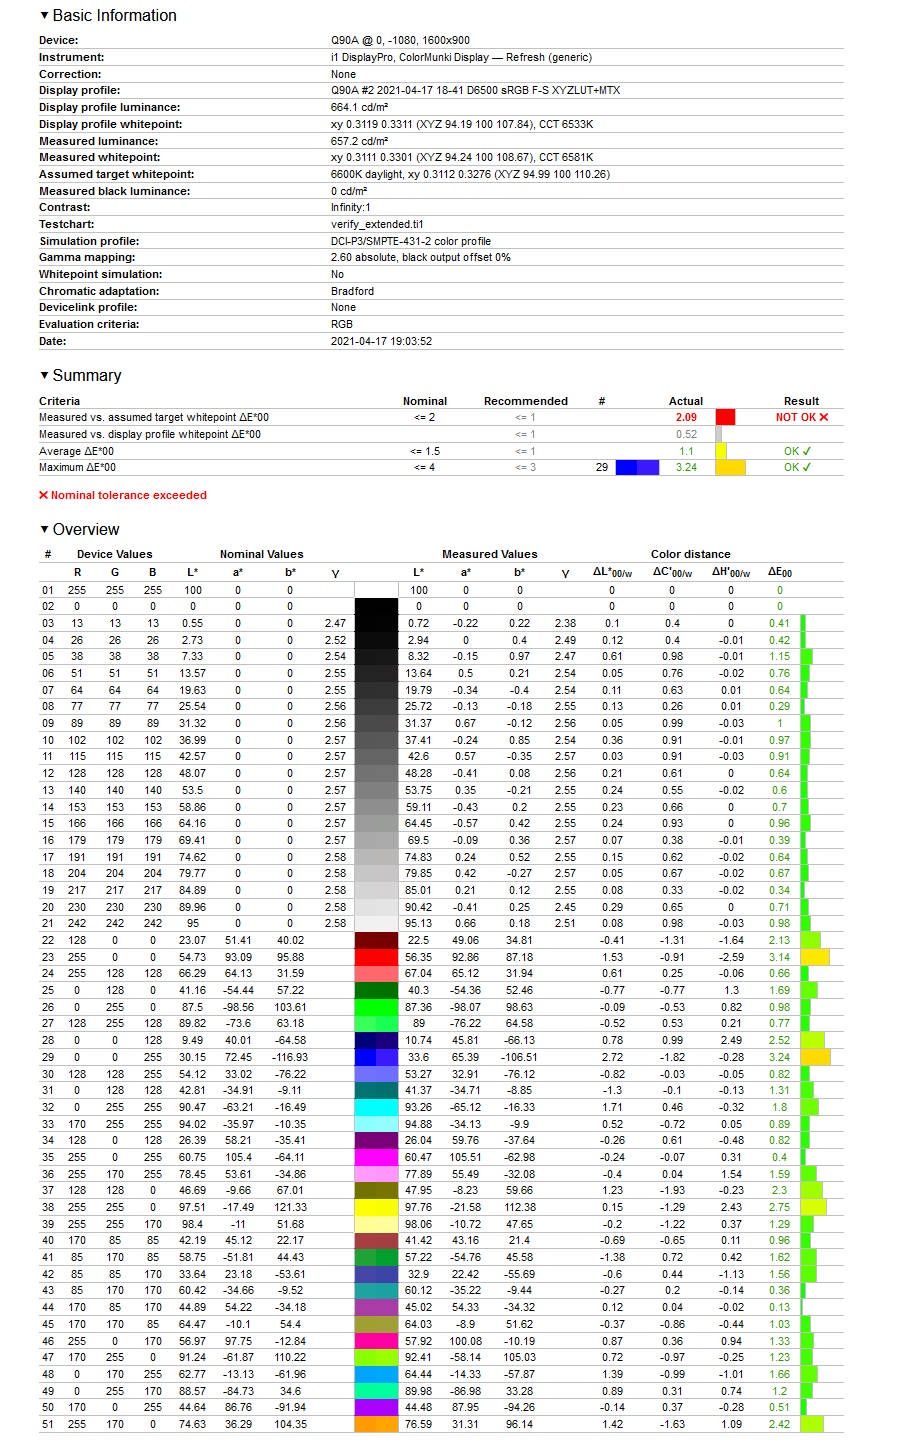
Task: Click the Result column header in Summary
Action: [x=802, y=401]
